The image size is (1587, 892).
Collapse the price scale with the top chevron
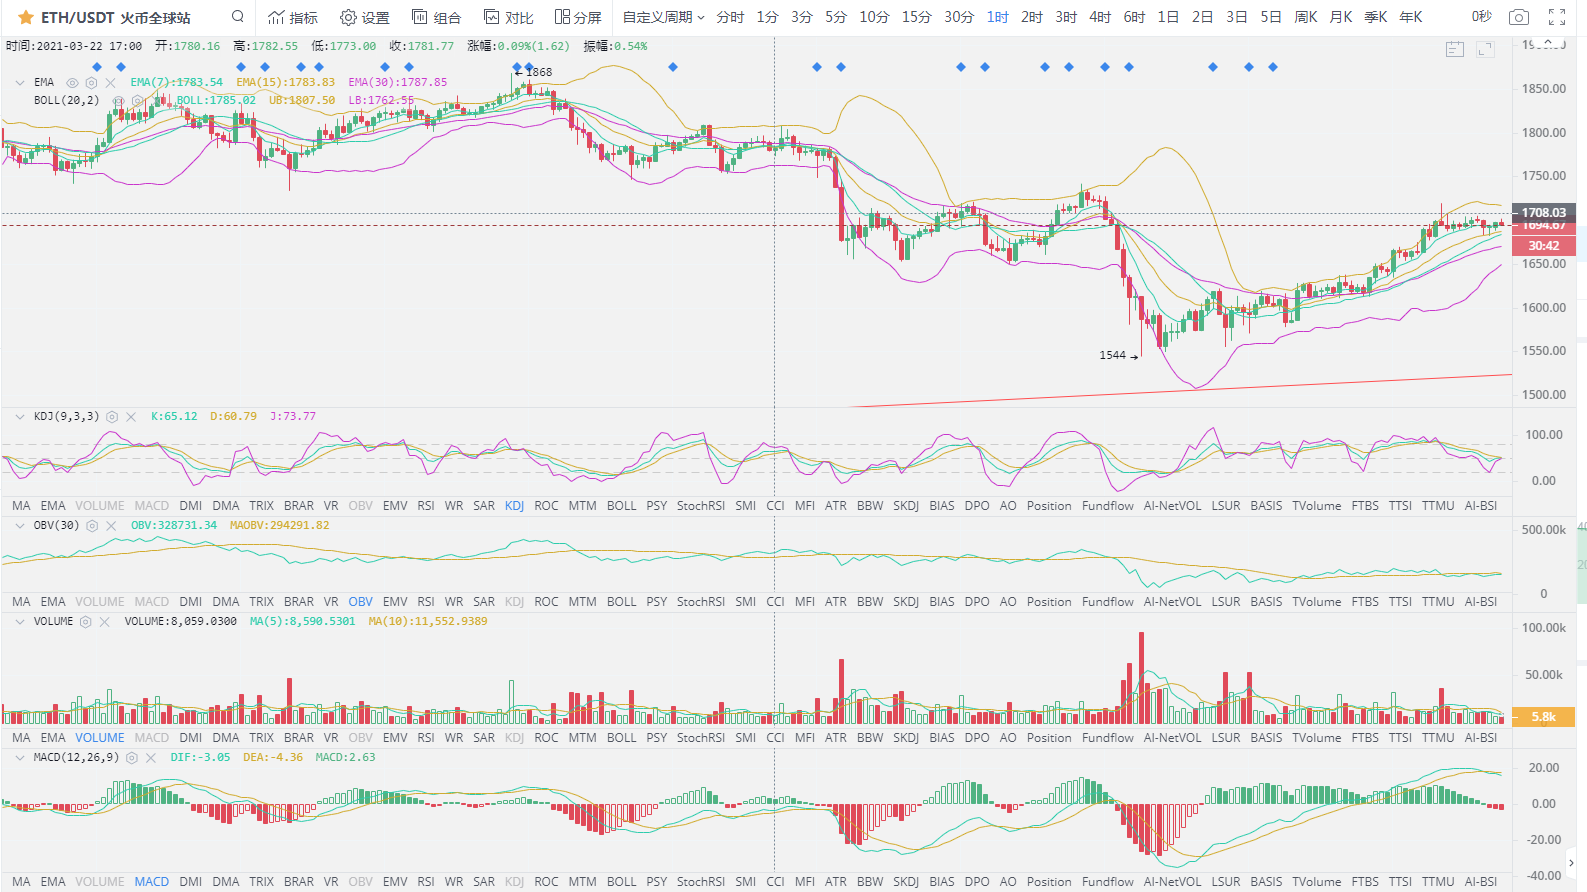pos(1547,42)
